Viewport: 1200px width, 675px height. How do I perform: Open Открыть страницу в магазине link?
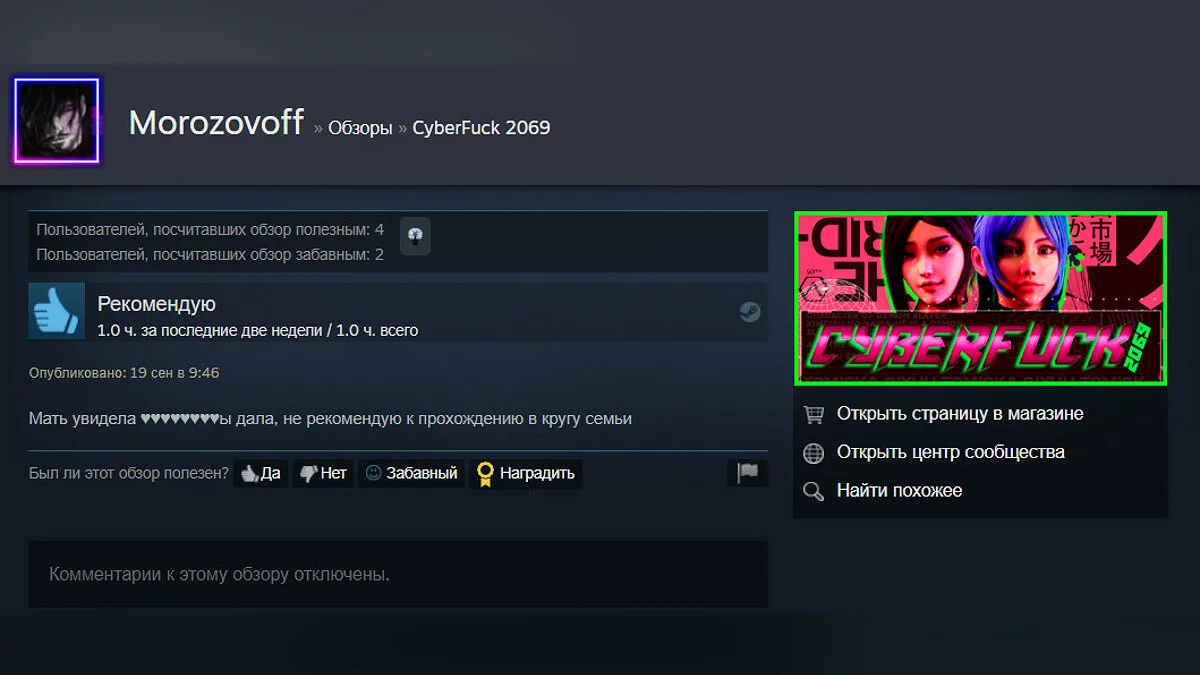960,414
